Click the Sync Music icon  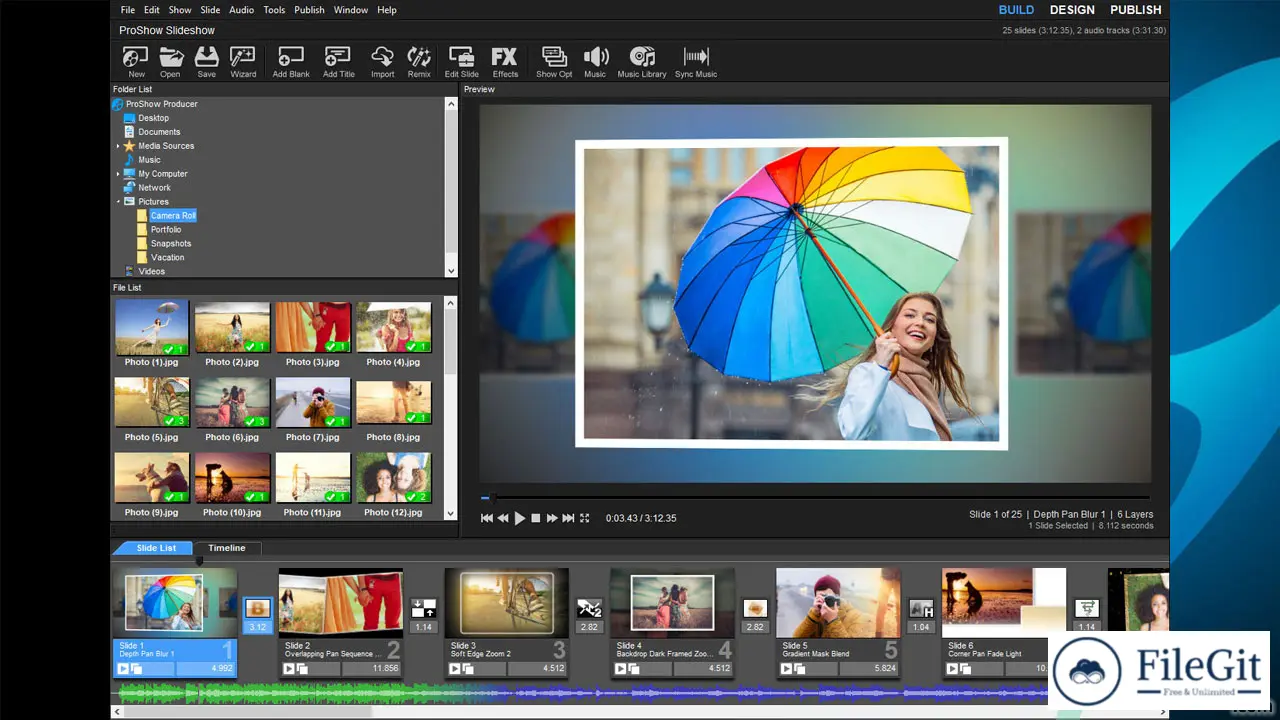[x=696, y=61]
